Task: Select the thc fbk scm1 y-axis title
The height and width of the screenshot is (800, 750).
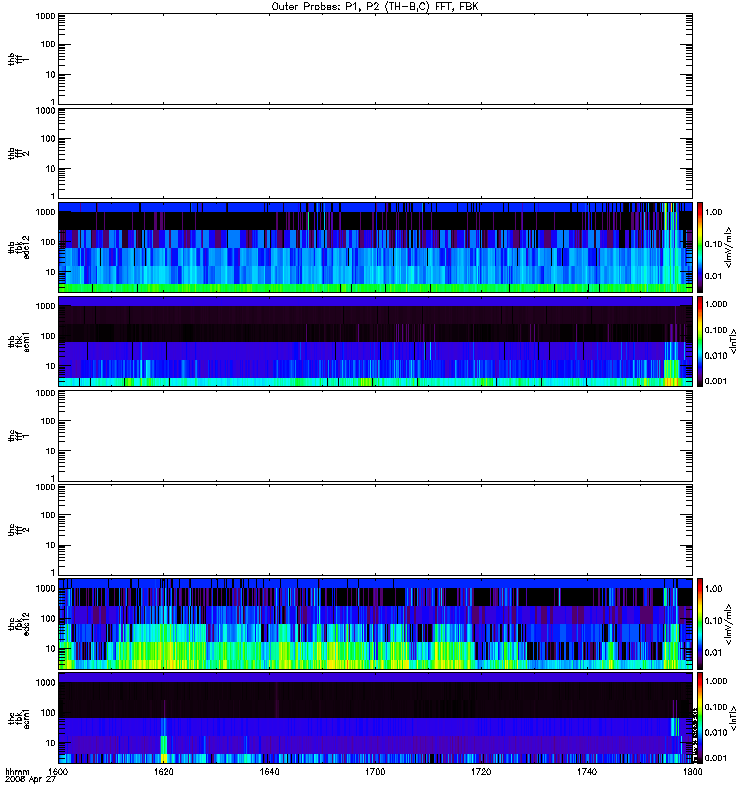Action: coord(19,718)
